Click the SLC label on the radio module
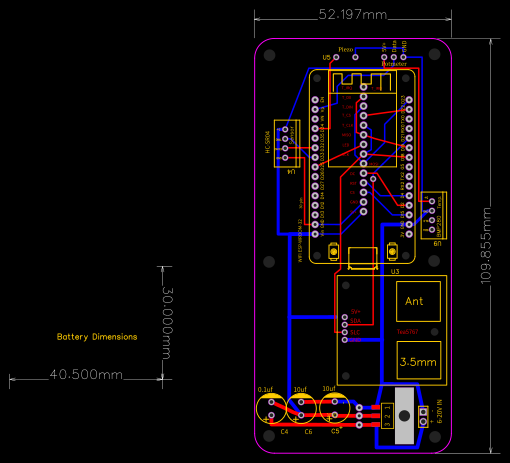 point(355,333)
